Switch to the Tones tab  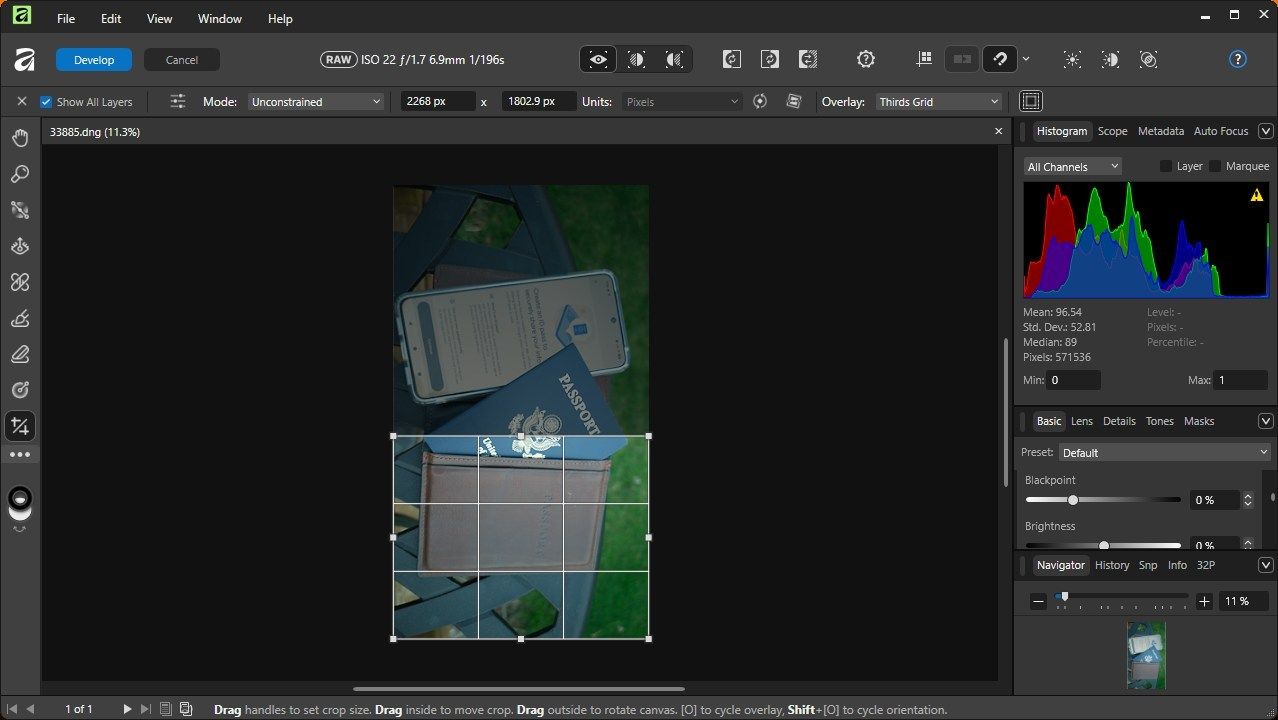click(1159, 421)
